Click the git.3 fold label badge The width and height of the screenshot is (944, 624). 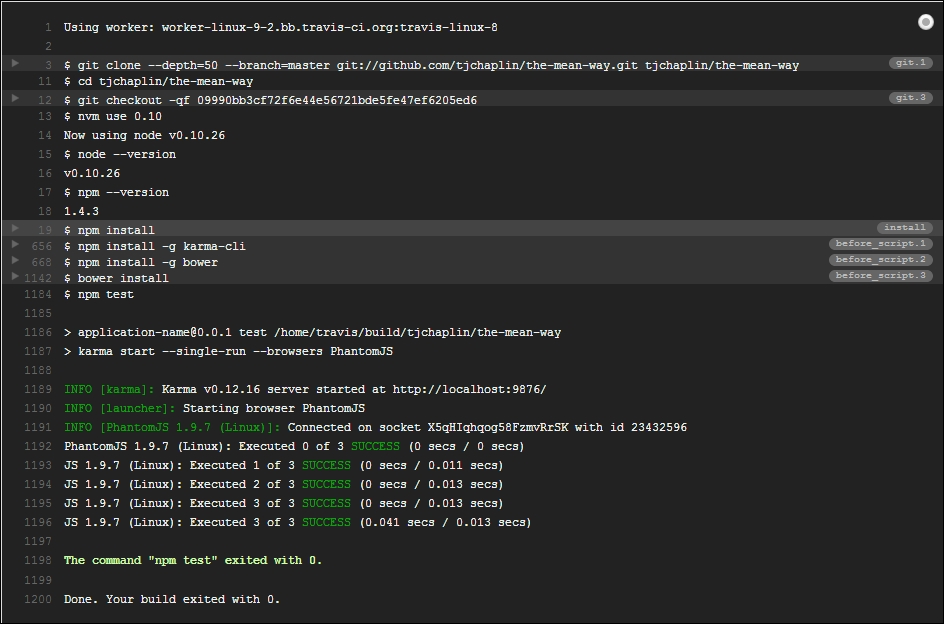tap(910, 98)
